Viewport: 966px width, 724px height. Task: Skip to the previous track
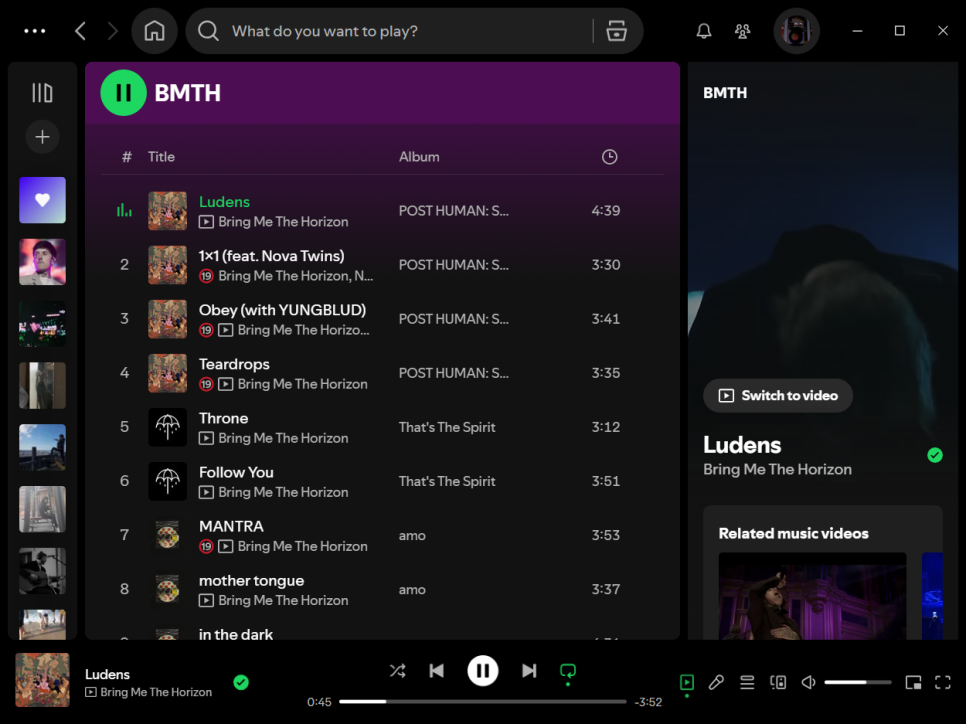pyautogui.click(x=437, y=670)
